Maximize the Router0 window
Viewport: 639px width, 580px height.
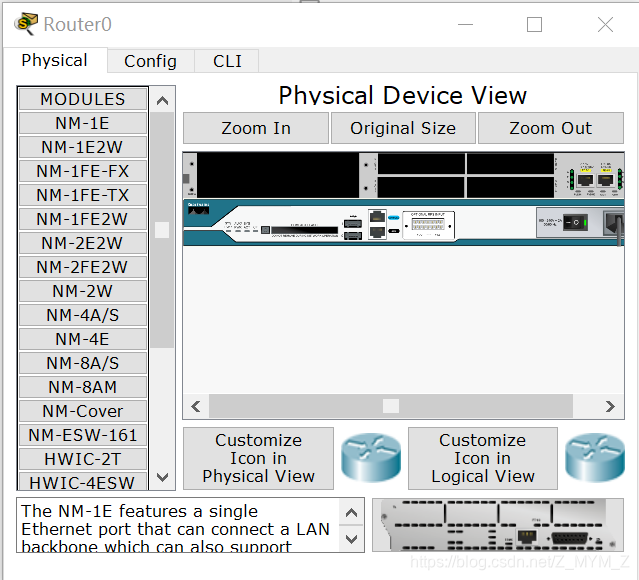pyautogui.click(x=534, y=24)
